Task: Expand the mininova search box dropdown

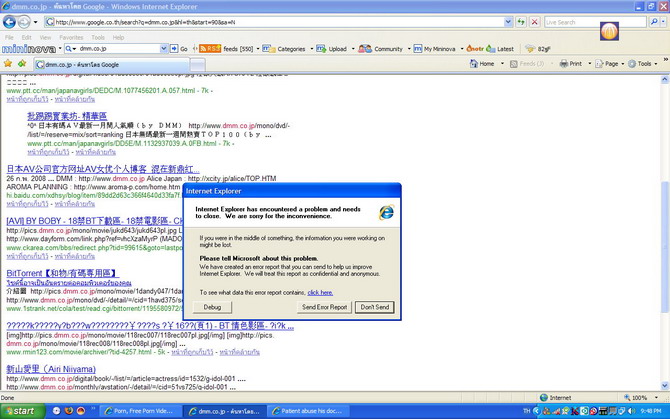Action: click(163, 49)
